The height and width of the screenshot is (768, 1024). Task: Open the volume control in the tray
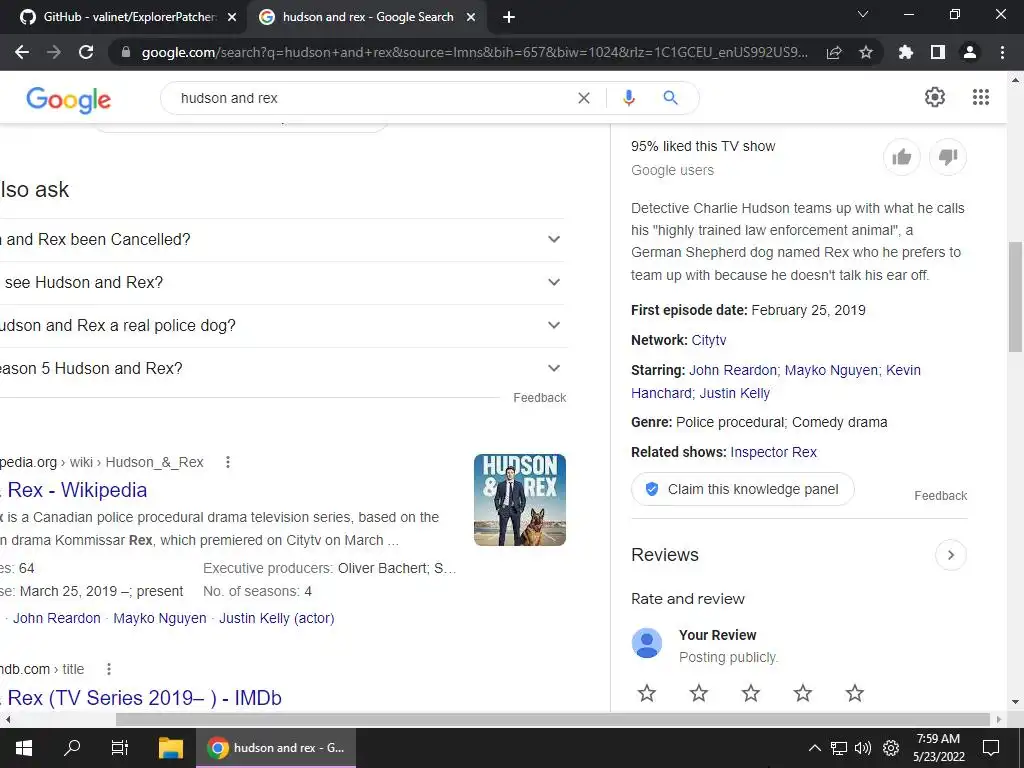pos(863,748)
